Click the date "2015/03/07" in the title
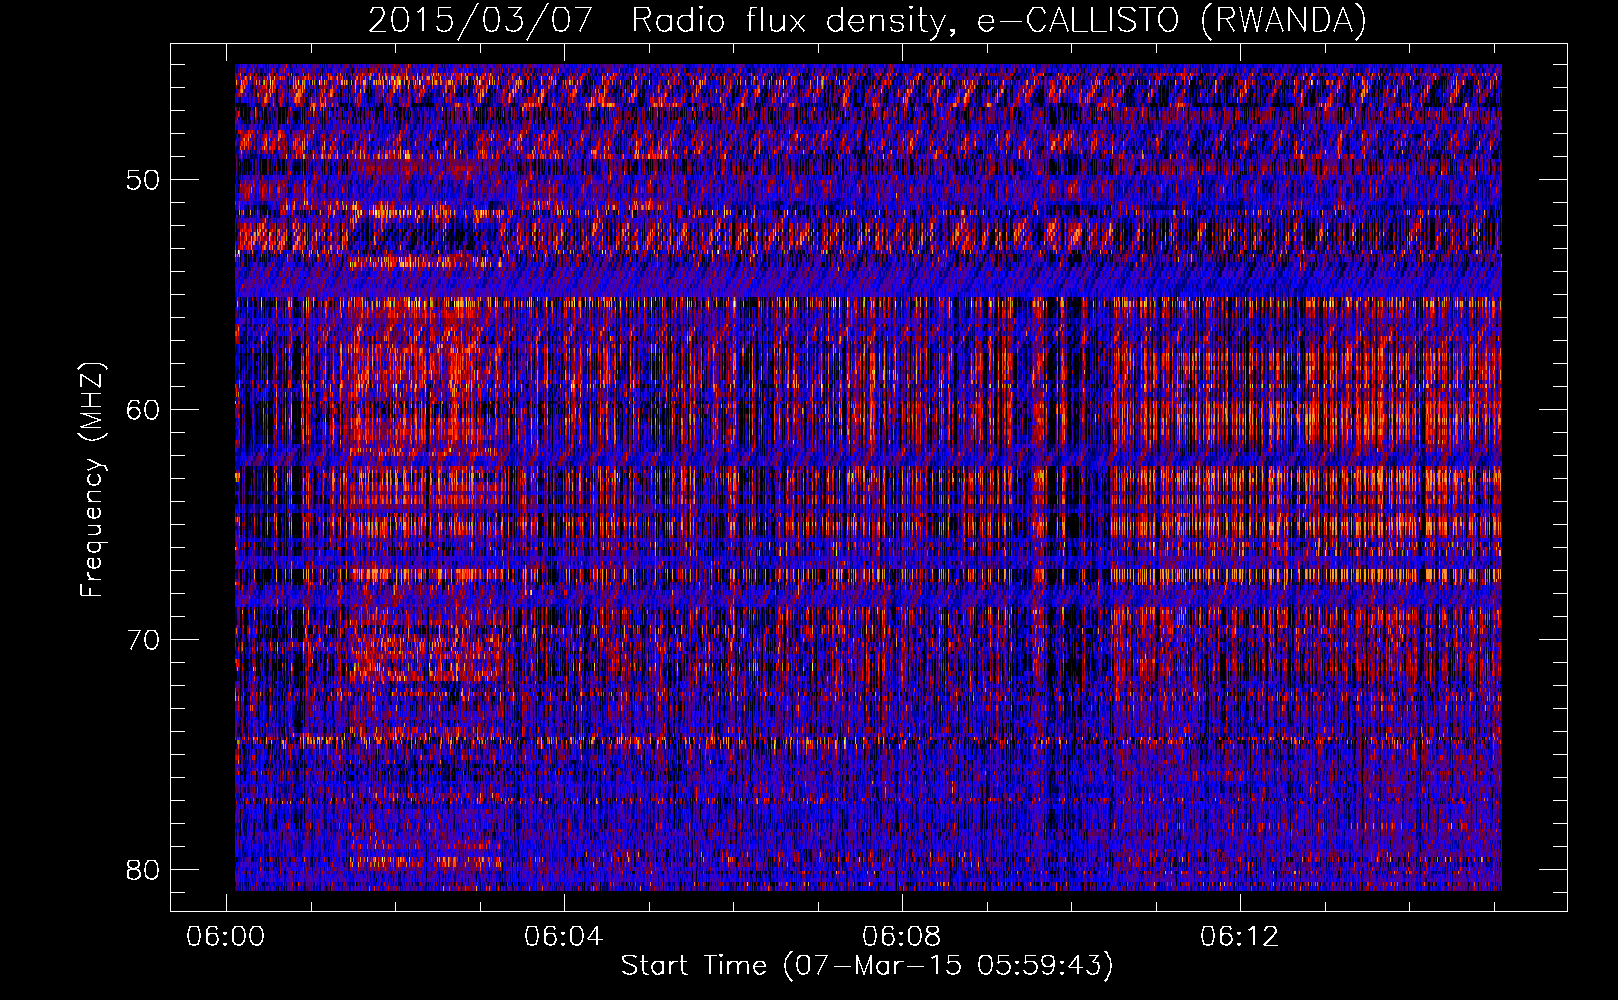The image size is (1618, 1000). point(481,20)
